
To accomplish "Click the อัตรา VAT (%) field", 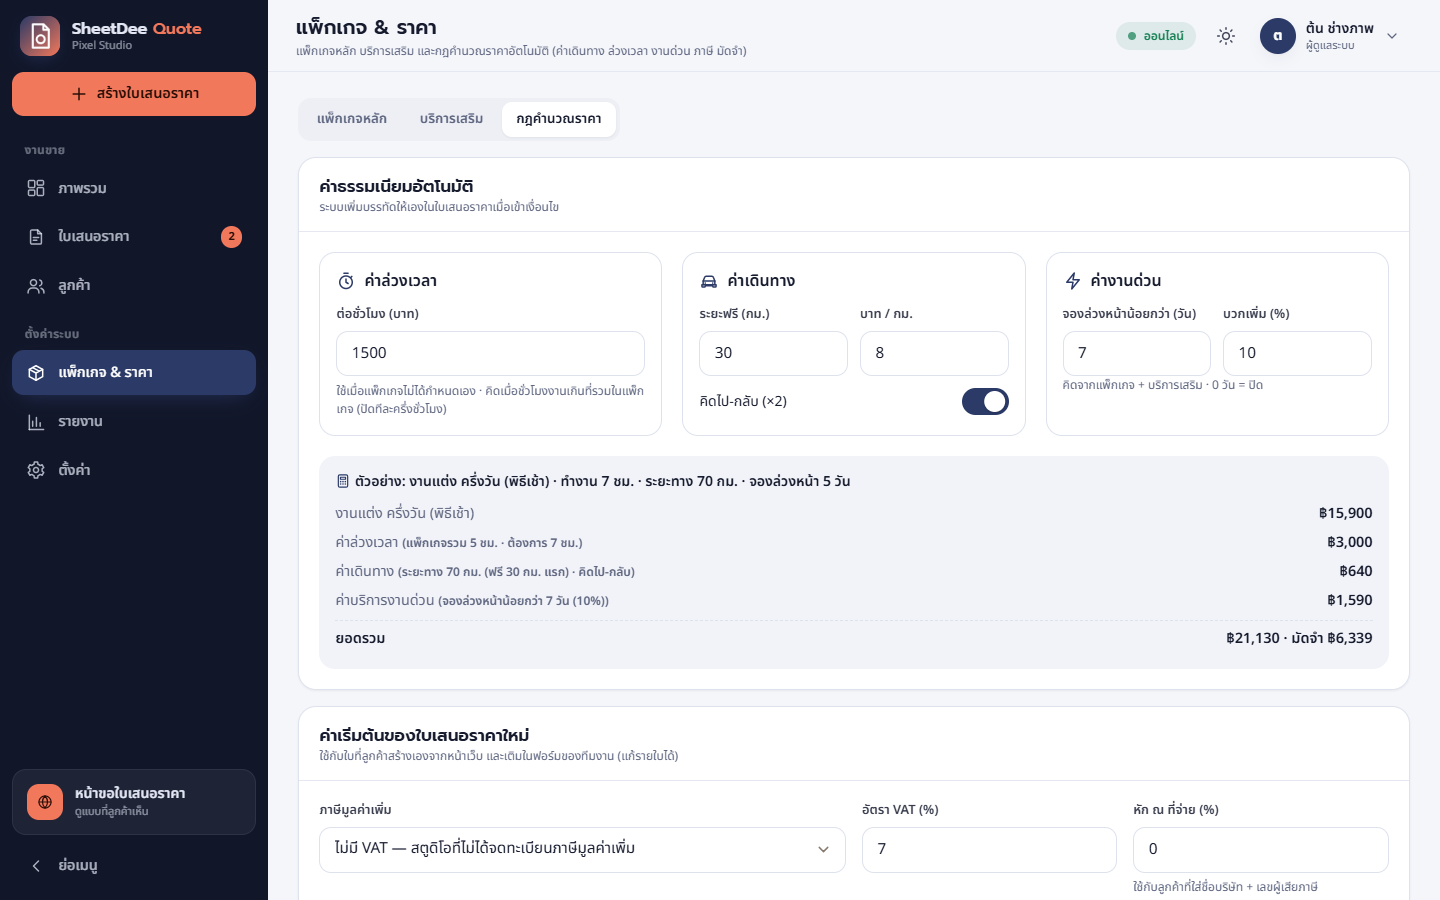I will pos(989,849).
